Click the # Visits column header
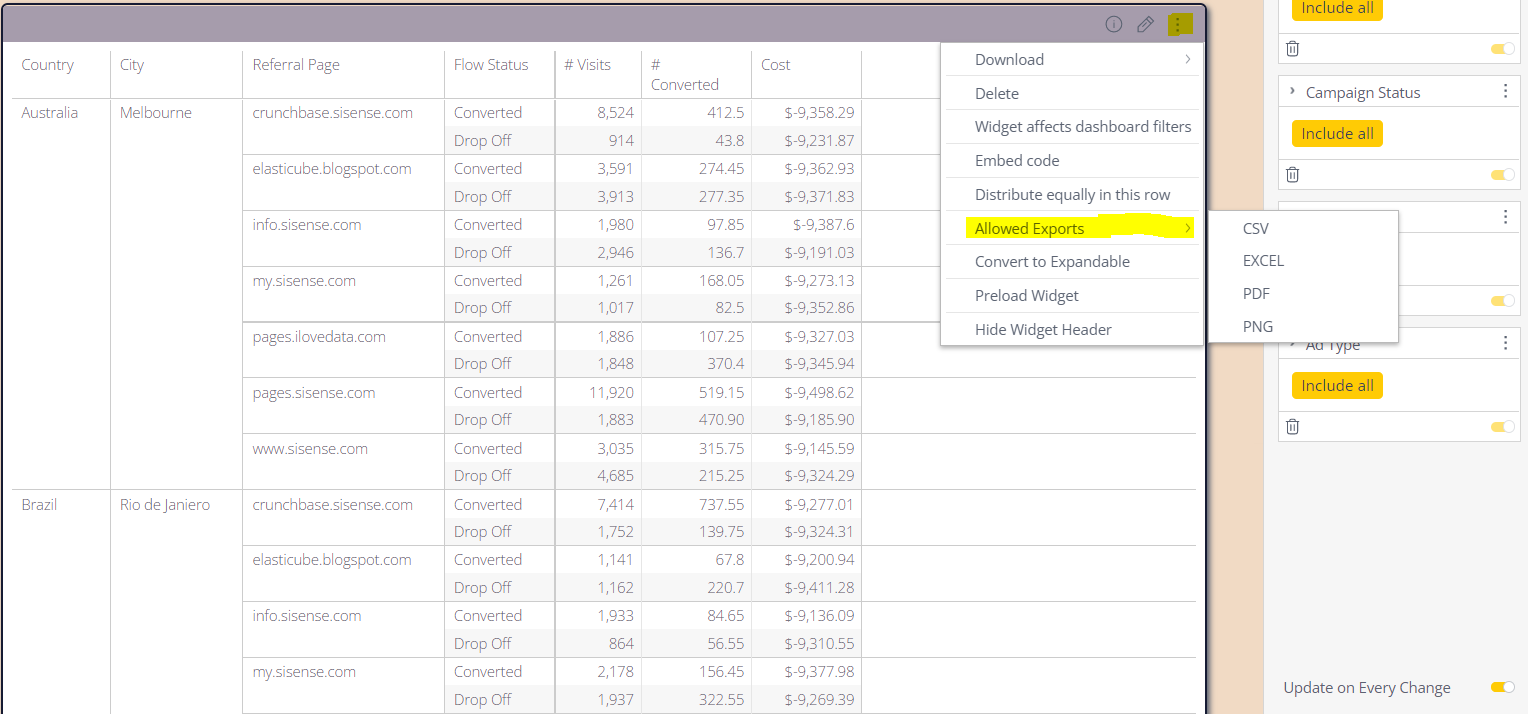This screenshot has height=714, width=1528. pos(587,64)
